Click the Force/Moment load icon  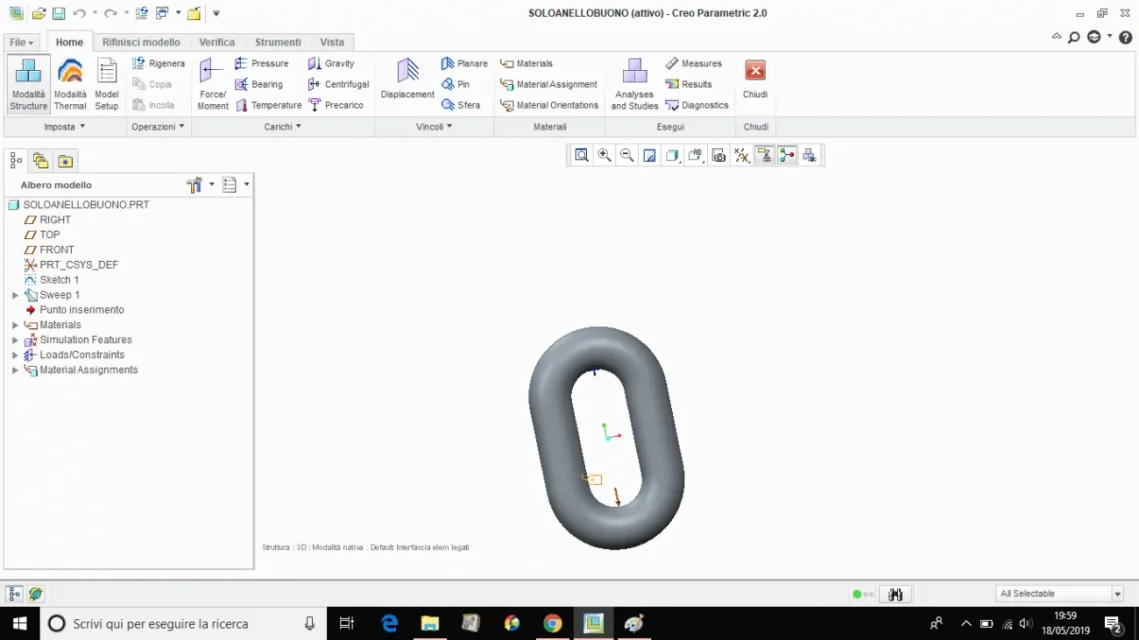coord(212,83)
